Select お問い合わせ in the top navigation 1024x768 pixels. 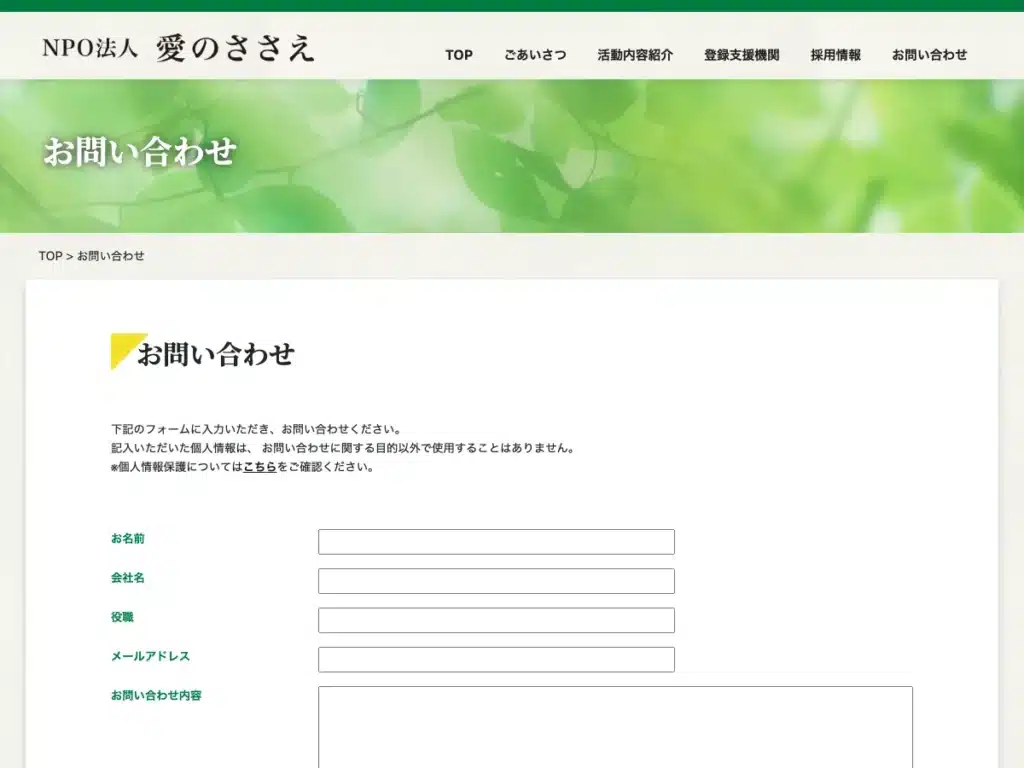click(x=929, y=55)
